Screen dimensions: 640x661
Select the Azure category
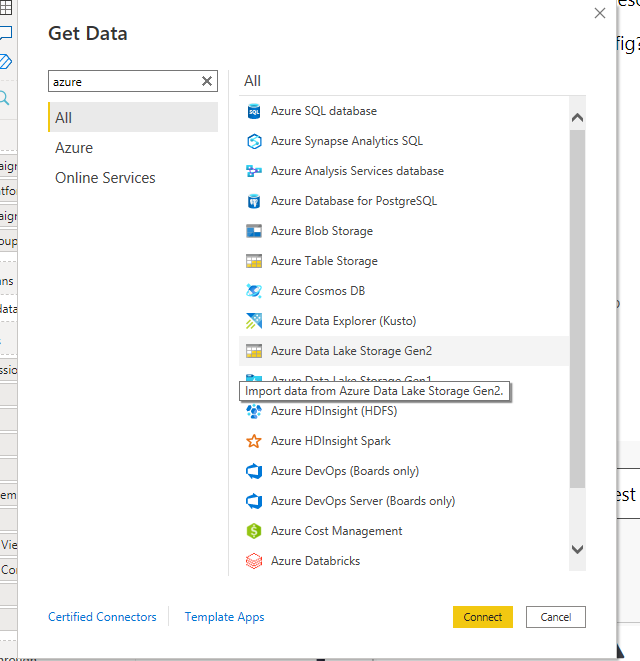133,148
